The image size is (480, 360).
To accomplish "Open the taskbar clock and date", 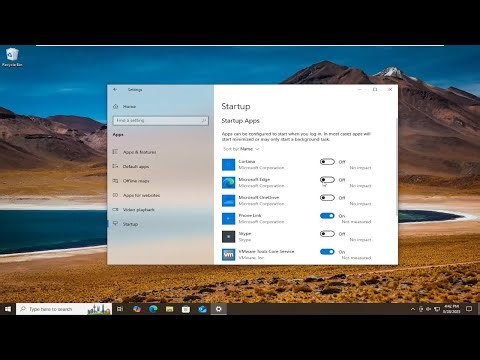I will coord(451,309).
